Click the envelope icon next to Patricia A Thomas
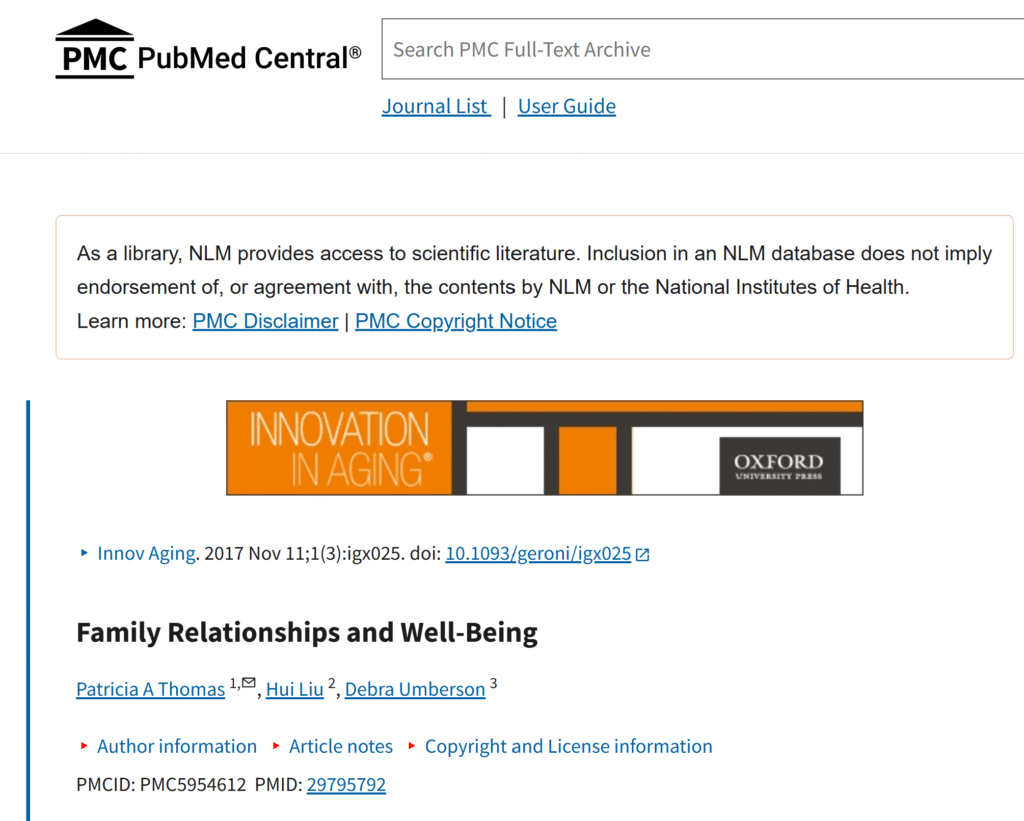Image resolution: width=1024 pixels, height=821 pixels. [x=249, y=683]
